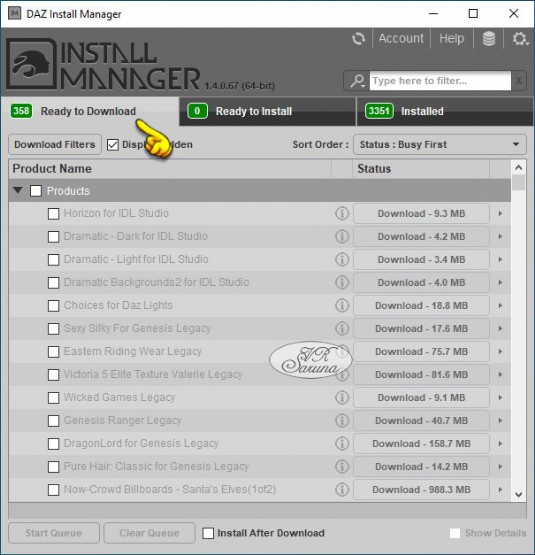Sort by Product Name column header
Screen dimensions: 535x555
click(170, 169)
